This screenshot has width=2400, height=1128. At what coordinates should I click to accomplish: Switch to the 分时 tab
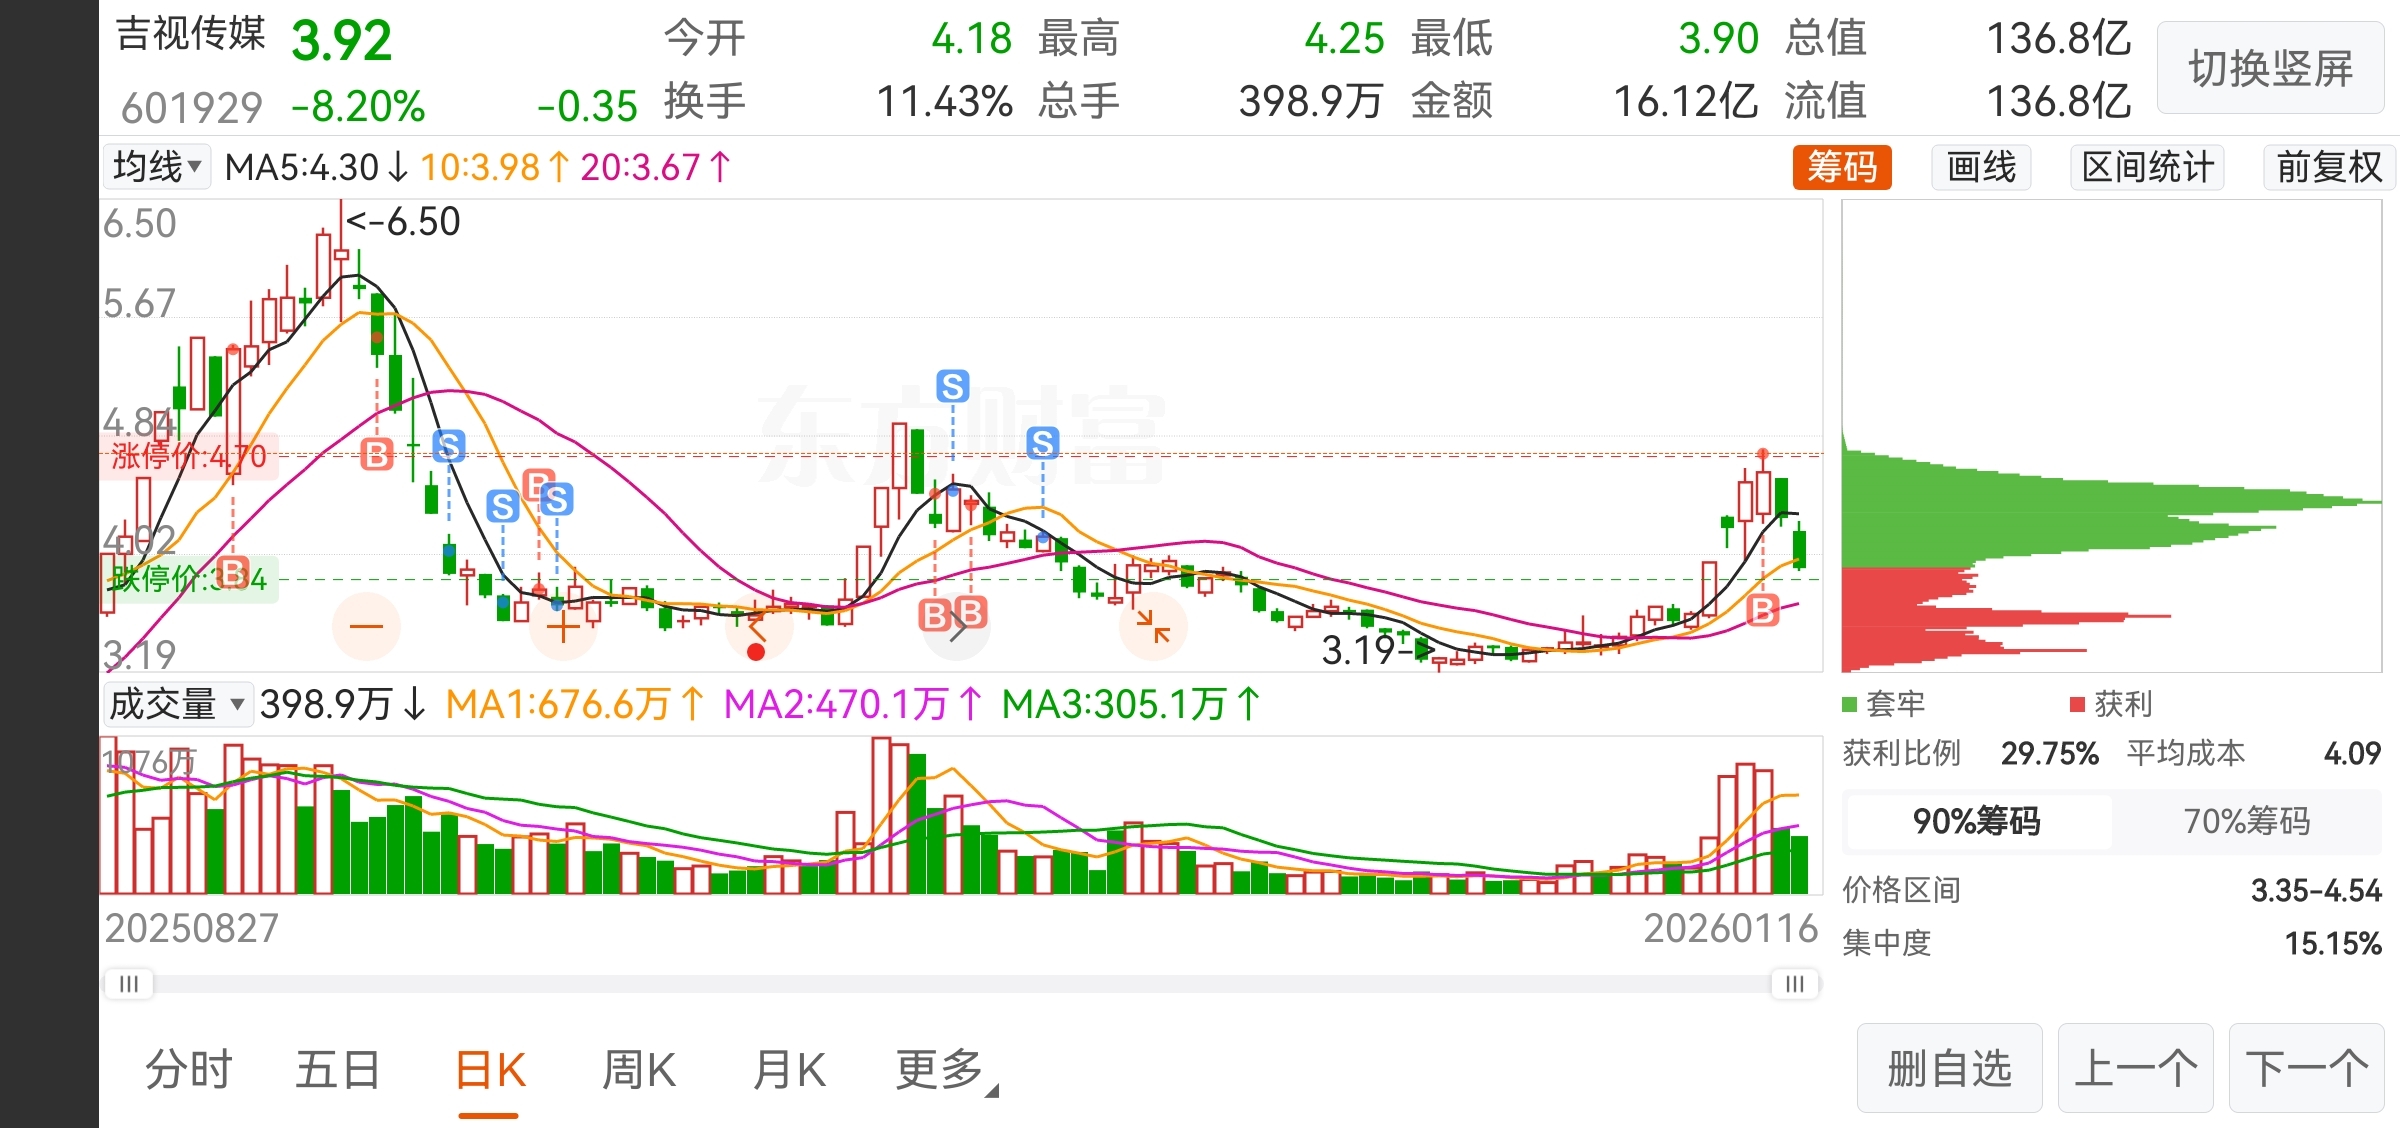point(188,1070)
